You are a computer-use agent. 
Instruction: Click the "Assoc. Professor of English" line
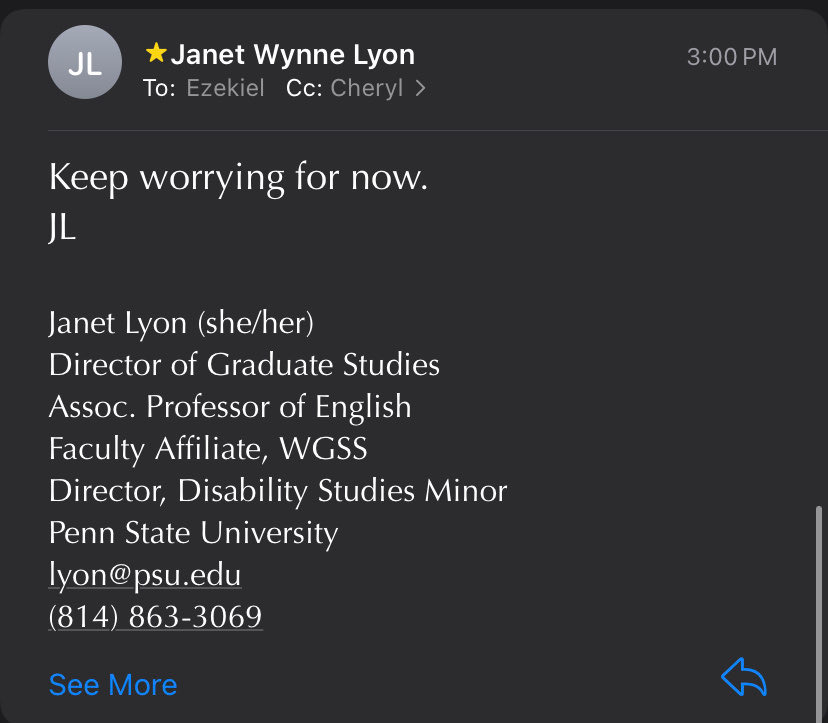tap(230, 407)
